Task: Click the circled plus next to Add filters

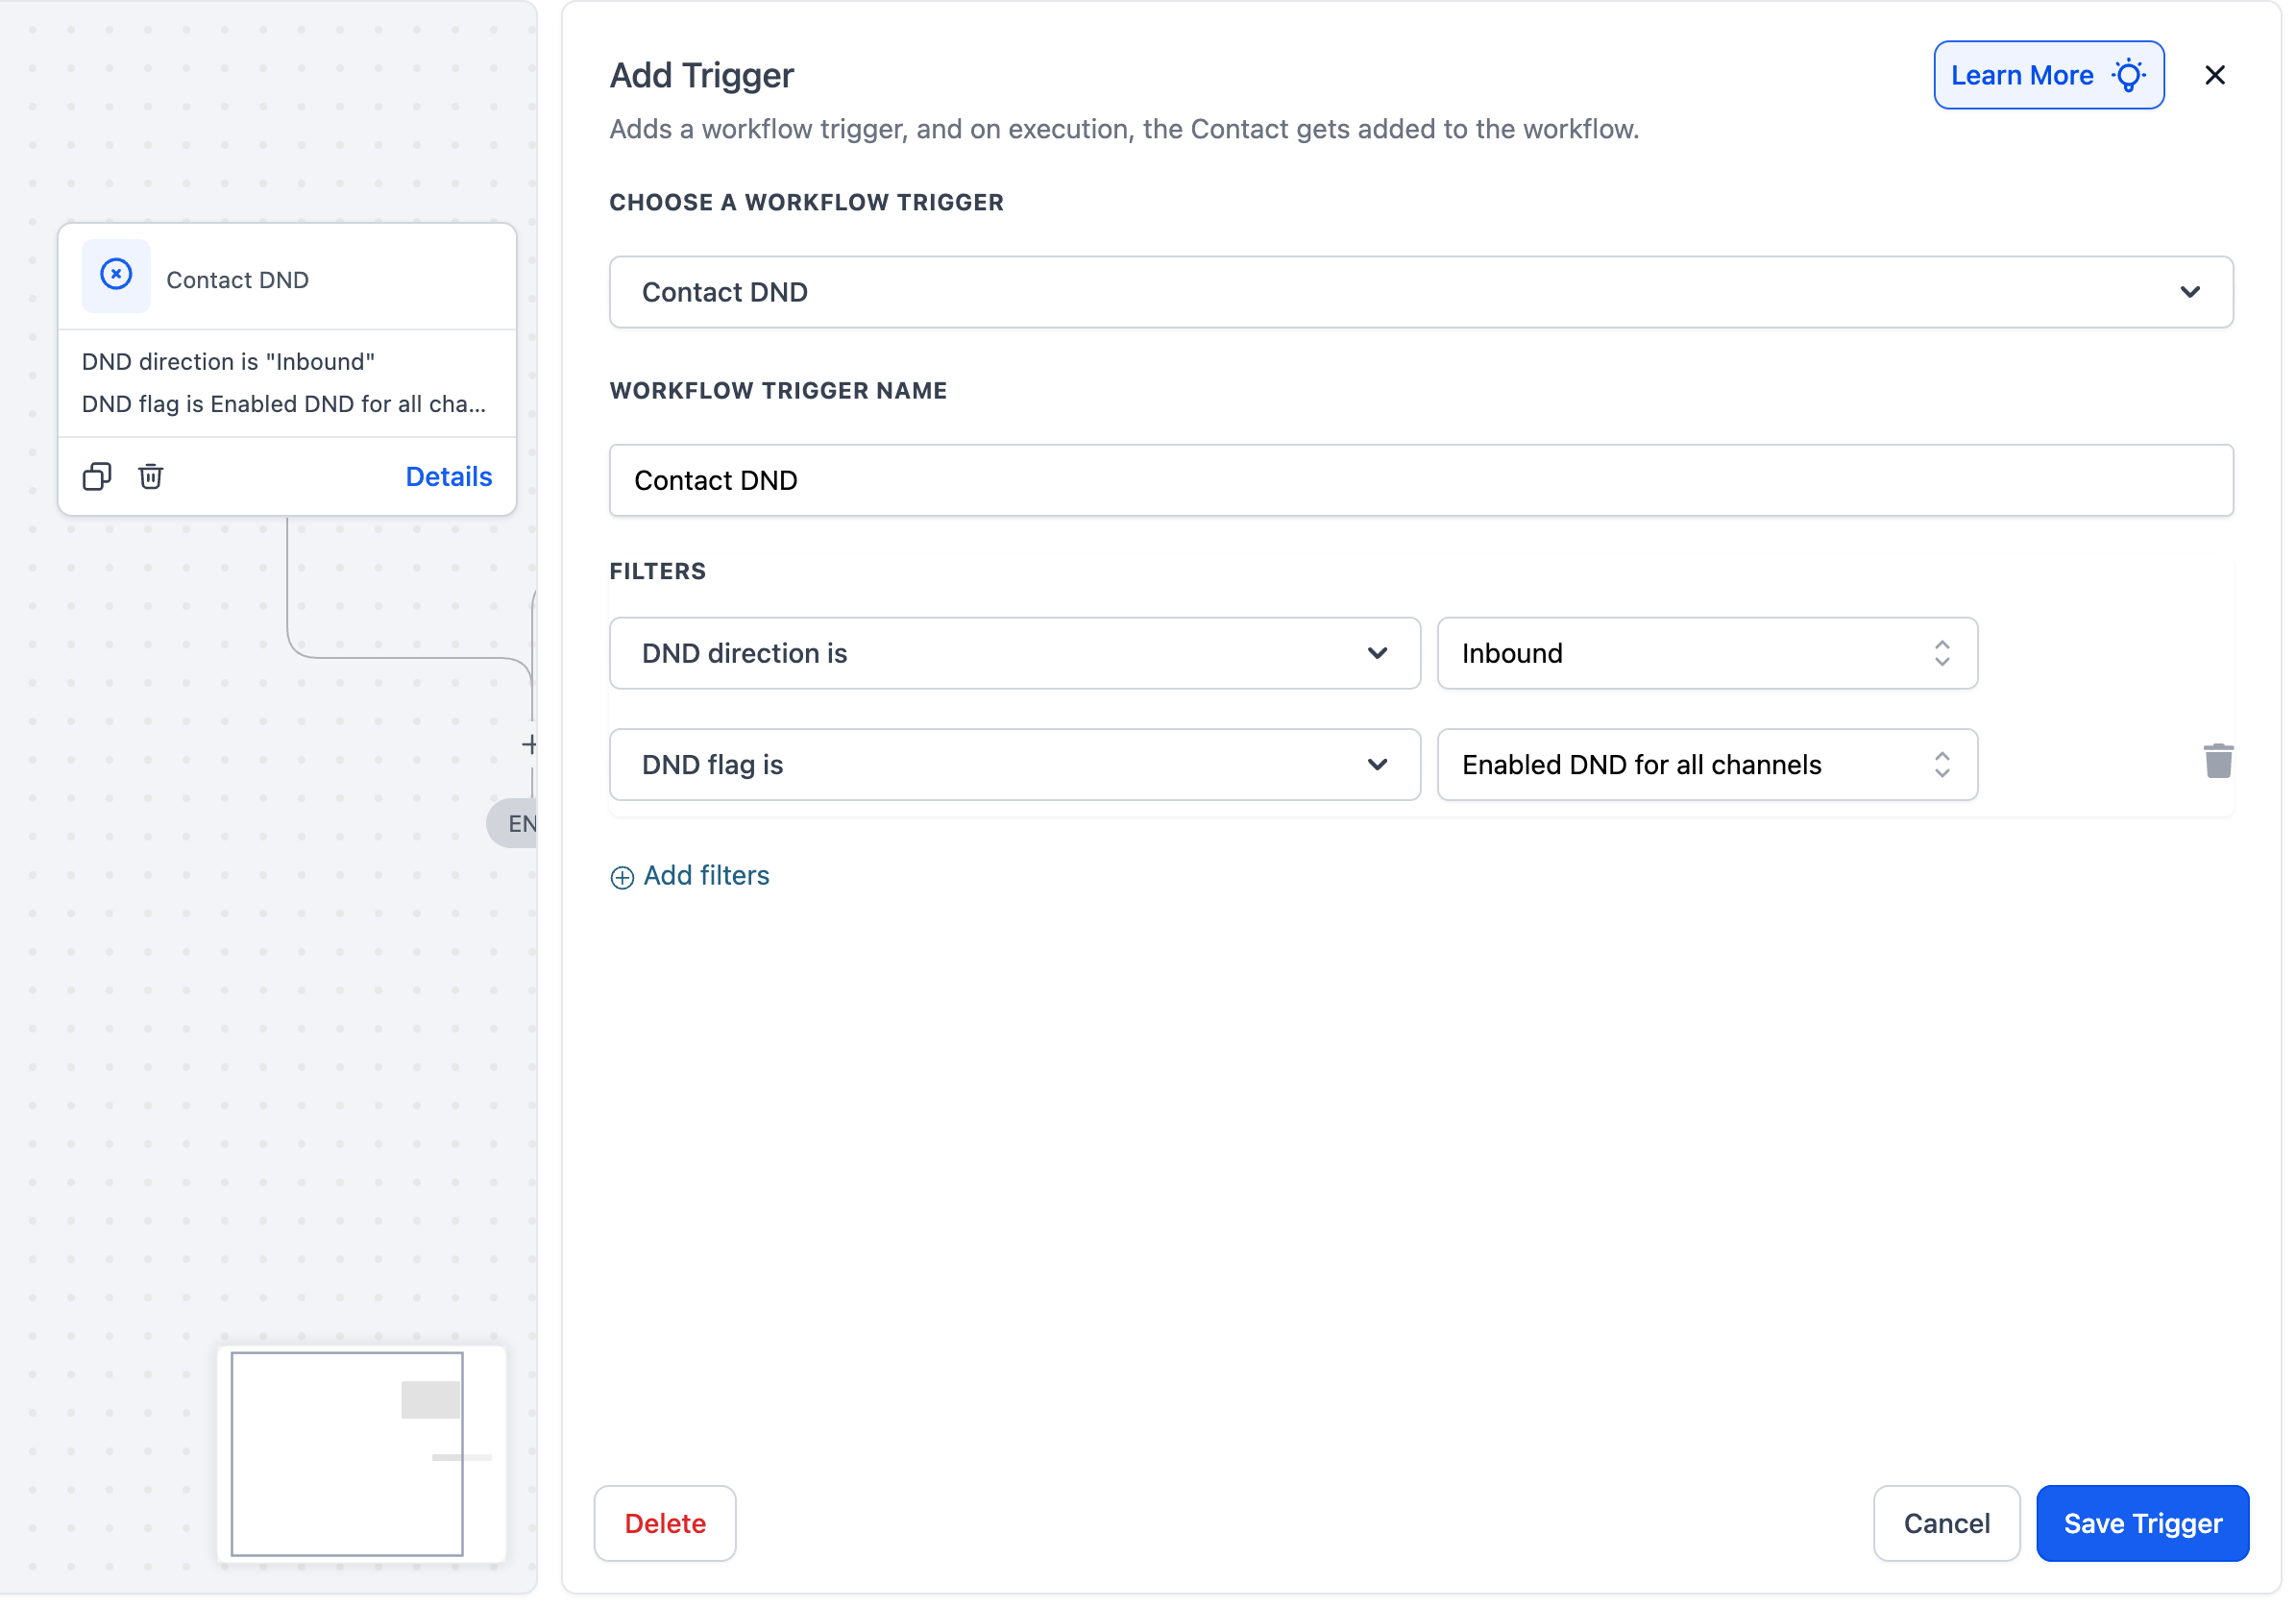Action: 621,877
